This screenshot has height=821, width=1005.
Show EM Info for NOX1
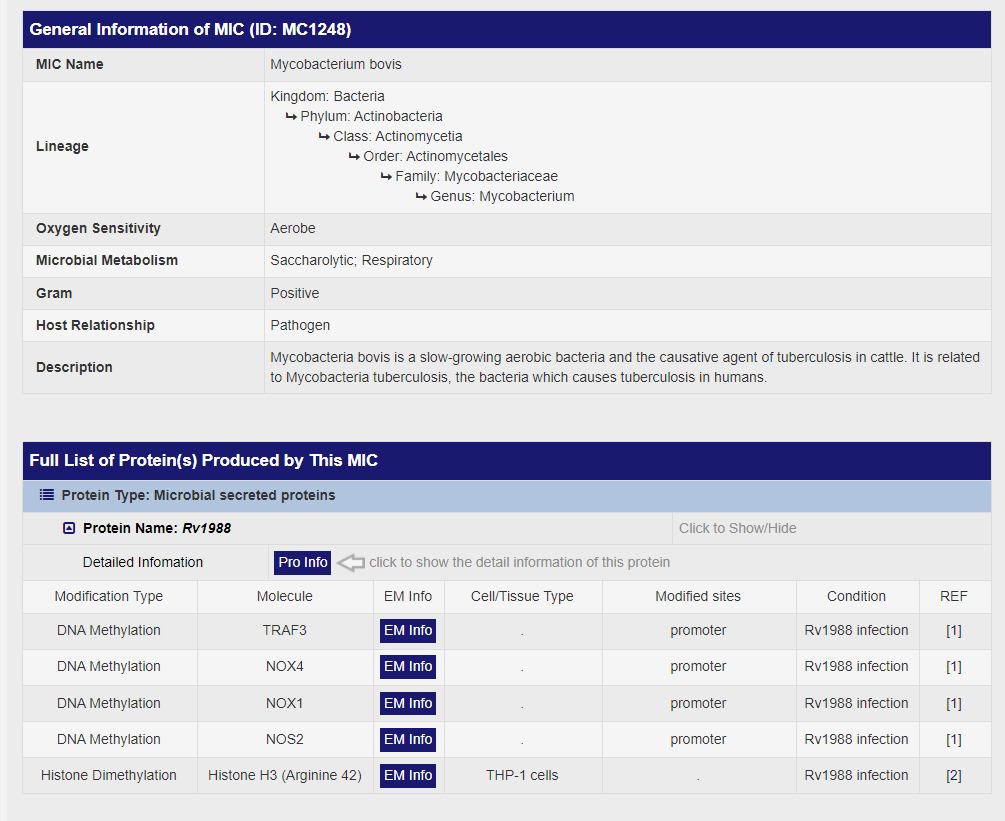(x=408, y=703)
